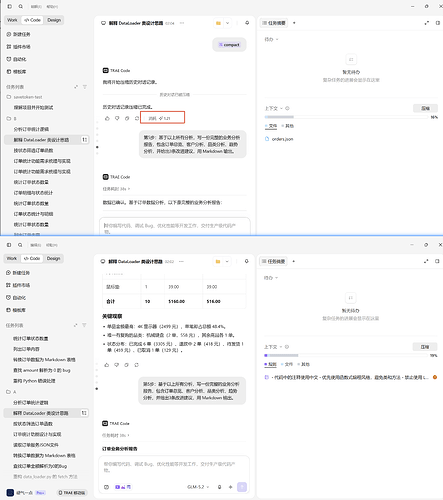
Task: Open 模板库 in the lower window sidebar
Action: click(x=16, y=310)
